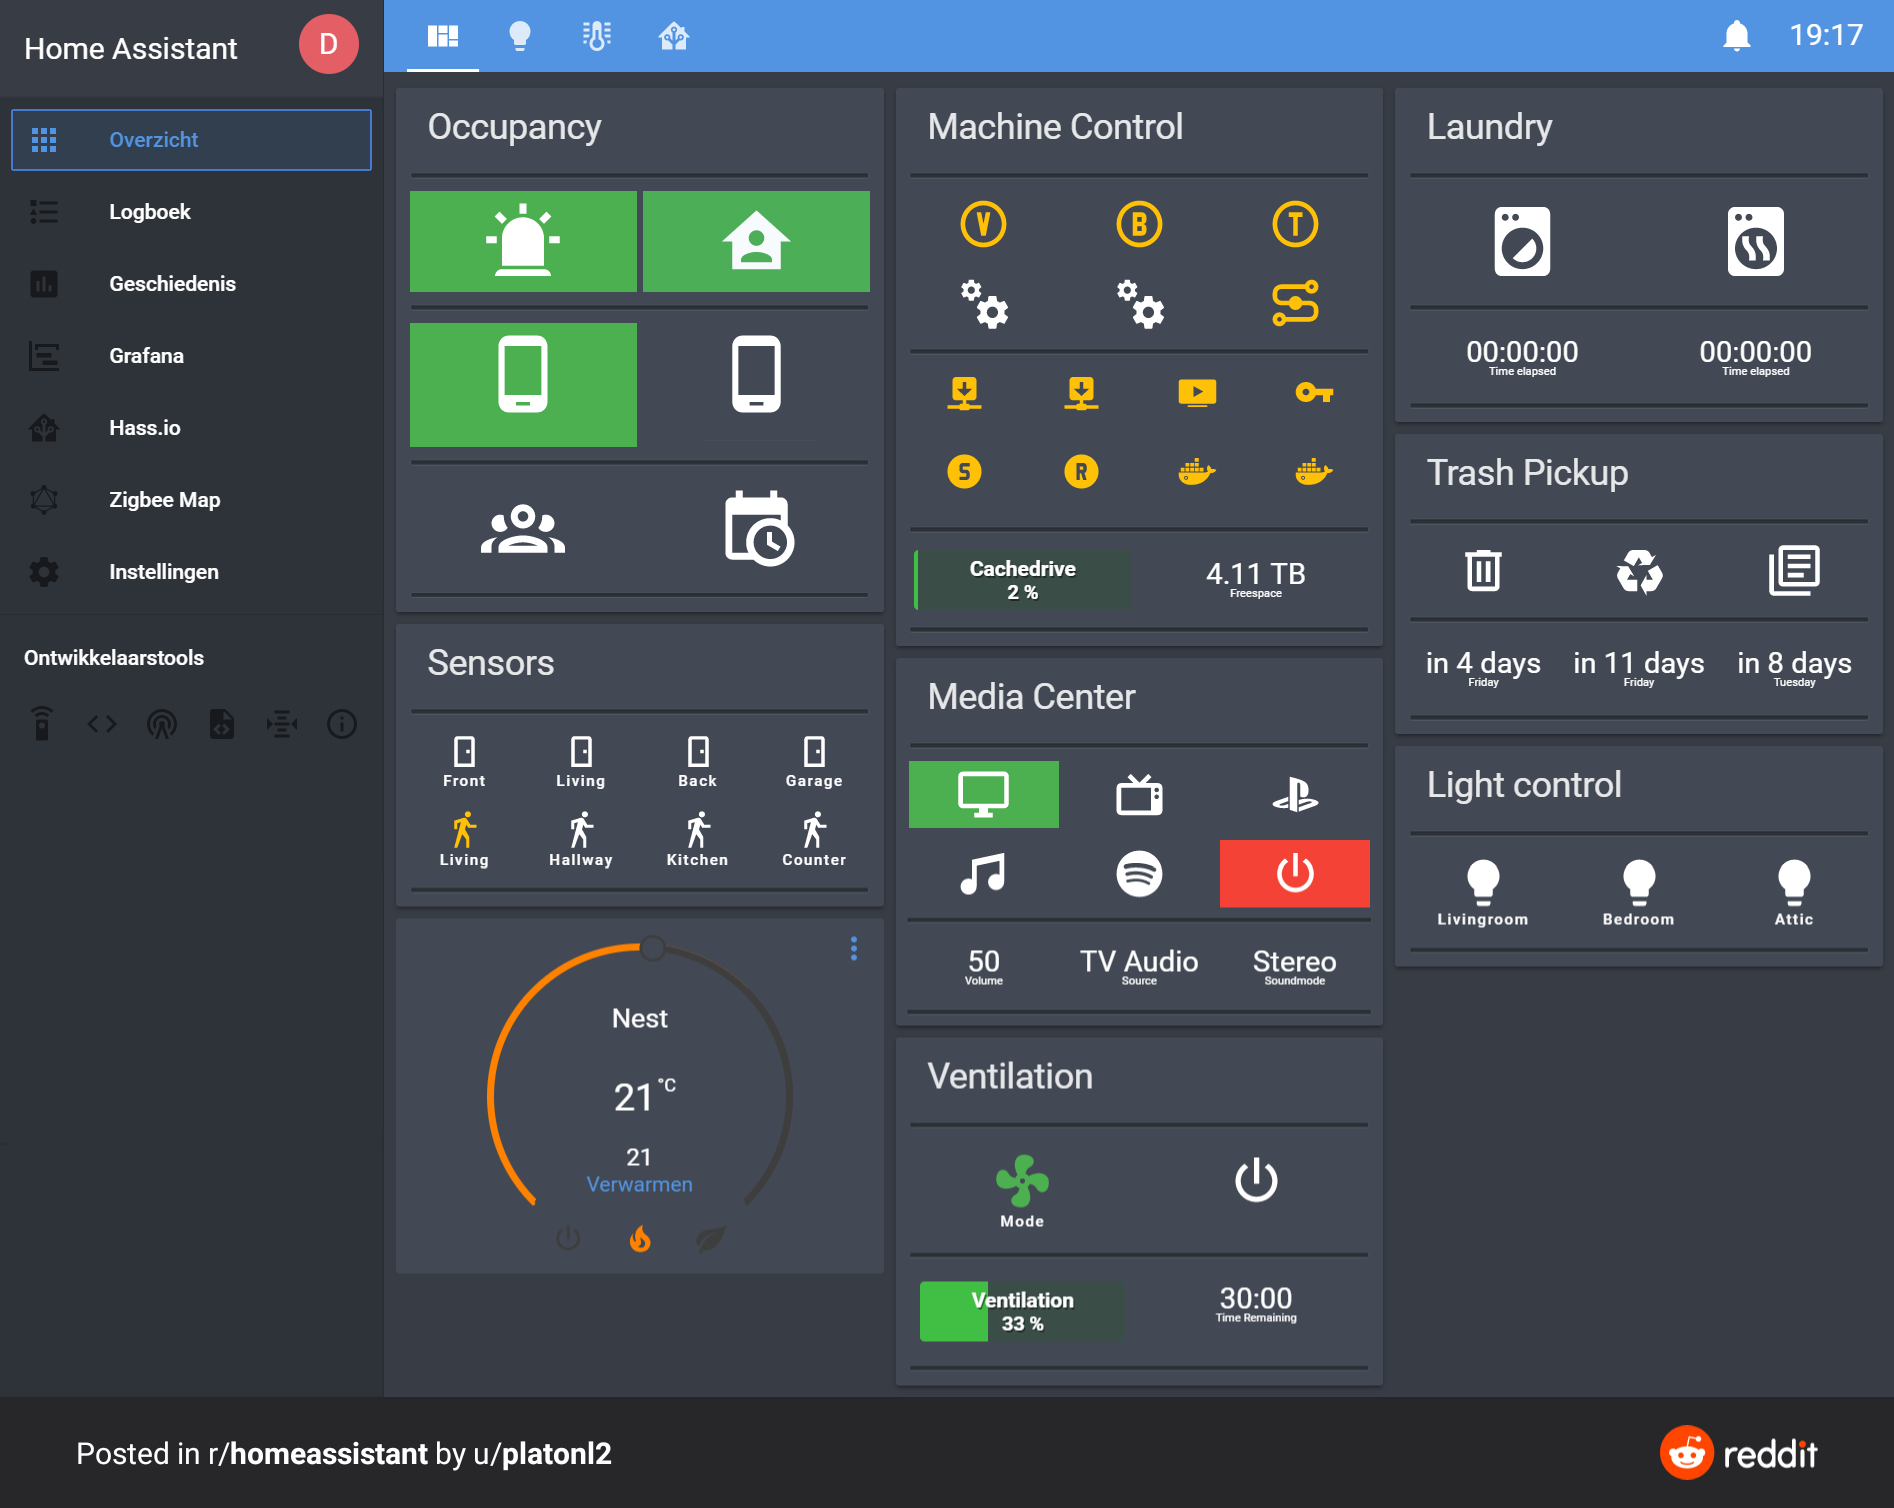Click the green ventilation fan Mode icon
This screenshot has height=1508, width=1894.
(1022, 1181)
